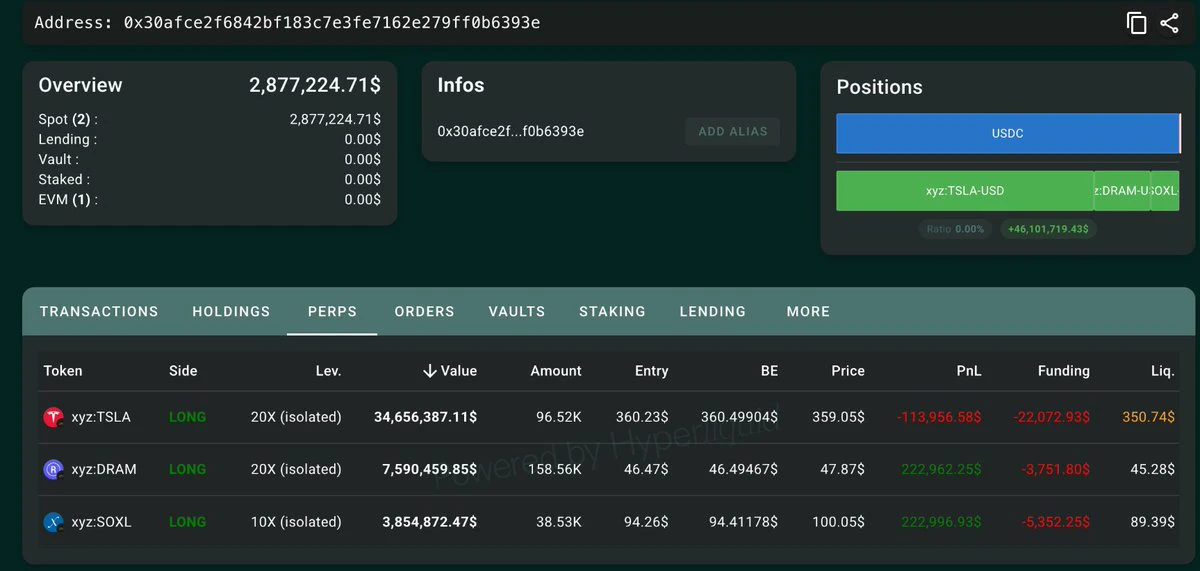
Task: Sort table by Side column header
Action: 183,371
